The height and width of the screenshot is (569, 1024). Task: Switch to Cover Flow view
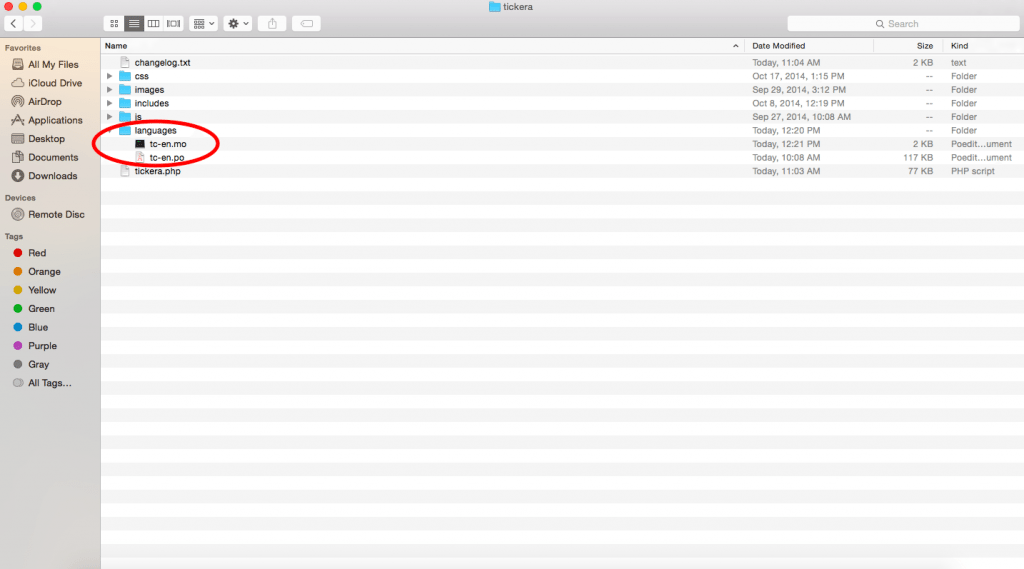[173, 24]
